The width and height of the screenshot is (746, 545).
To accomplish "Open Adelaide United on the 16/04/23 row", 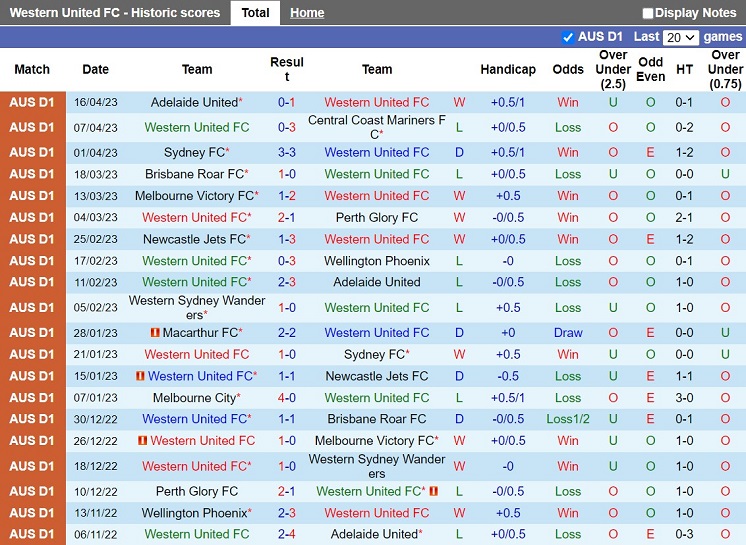I will tap(194, 102).
